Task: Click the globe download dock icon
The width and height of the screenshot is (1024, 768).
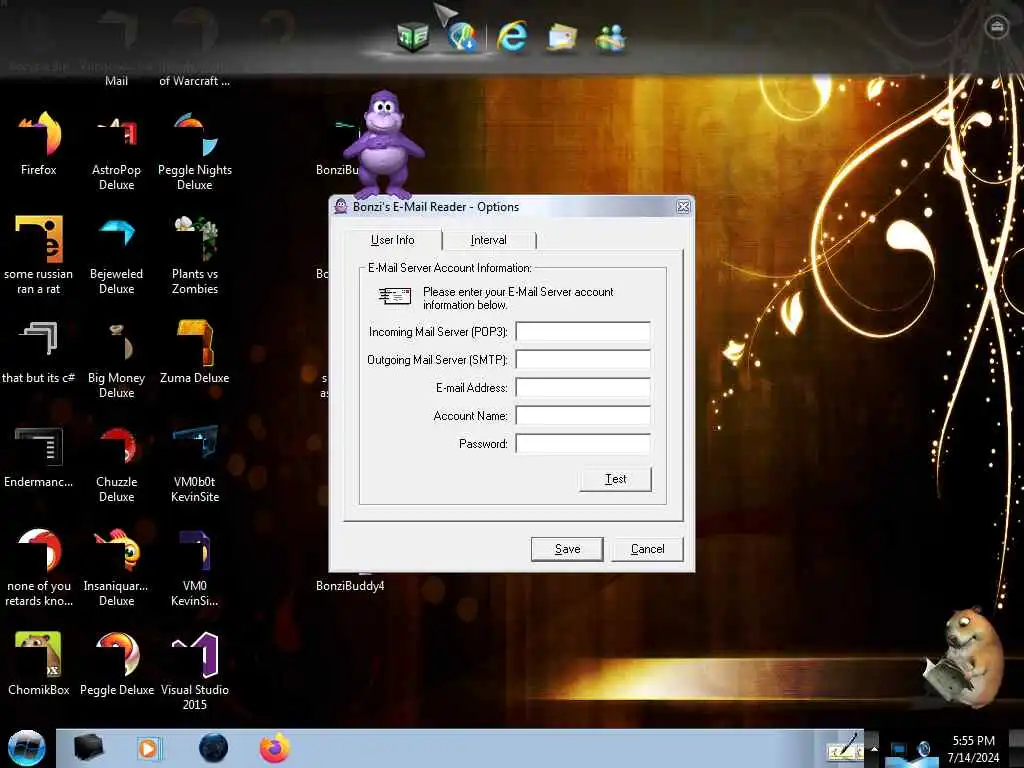Action: [x=462, y=36]
